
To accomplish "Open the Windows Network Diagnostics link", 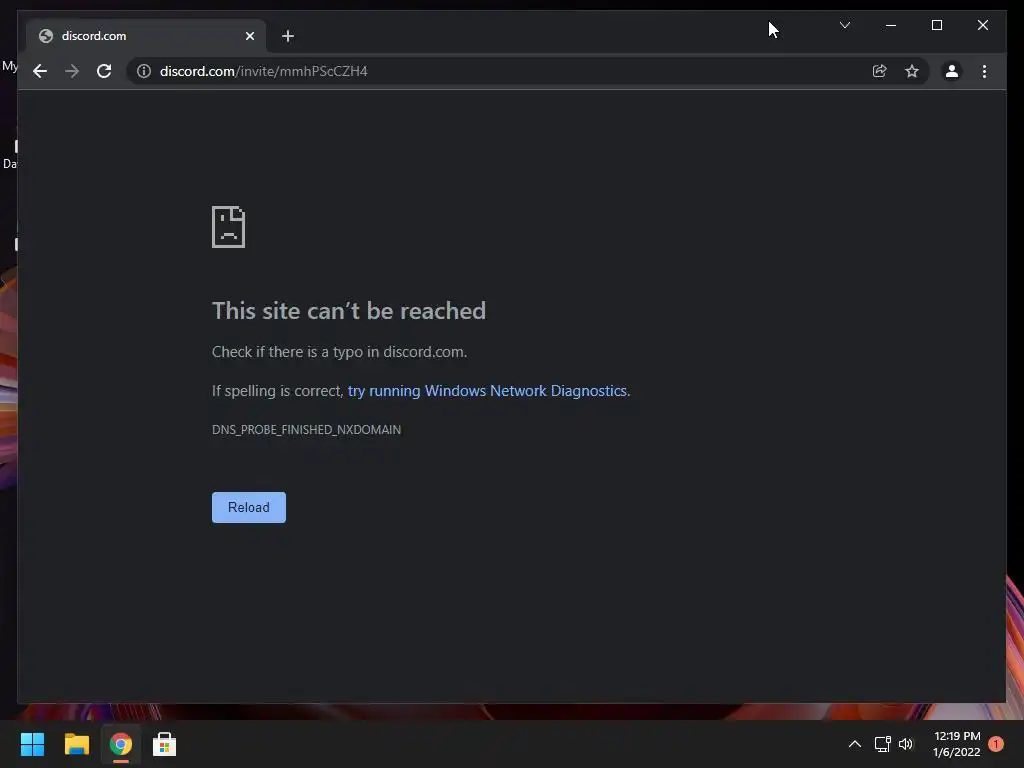I will point(487,391).
